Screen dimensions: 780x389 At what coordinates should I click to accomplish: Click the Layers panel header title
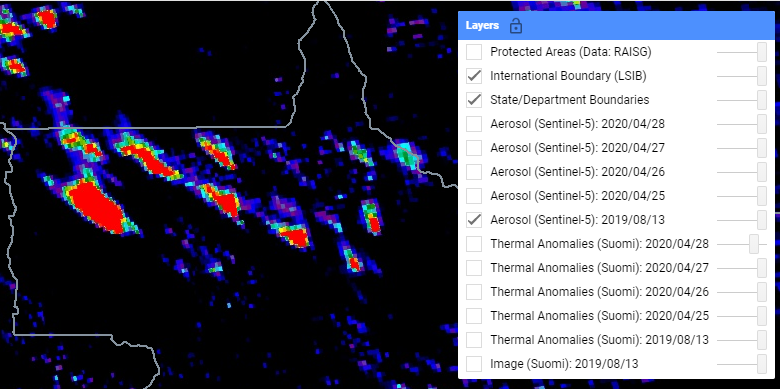(482, 25)
